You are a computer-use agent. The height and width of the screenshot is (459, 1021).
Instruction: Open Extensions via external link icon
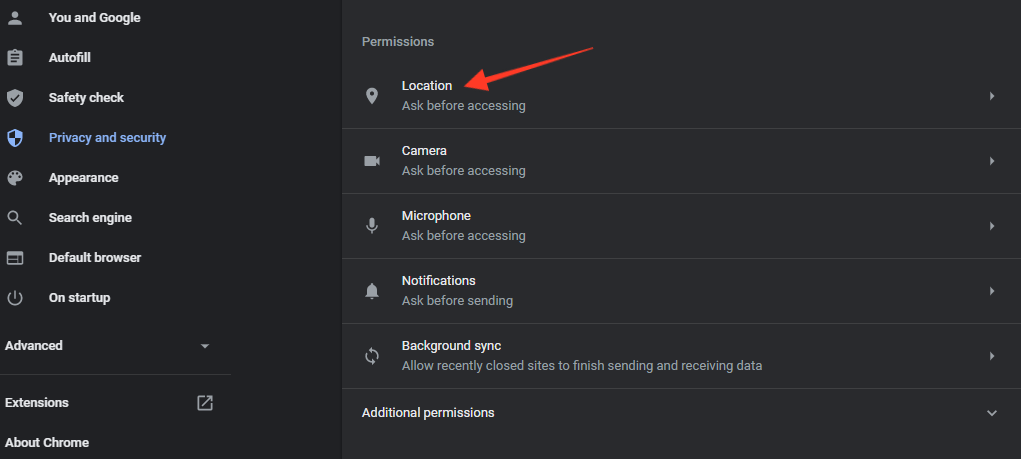click(205, 403)
